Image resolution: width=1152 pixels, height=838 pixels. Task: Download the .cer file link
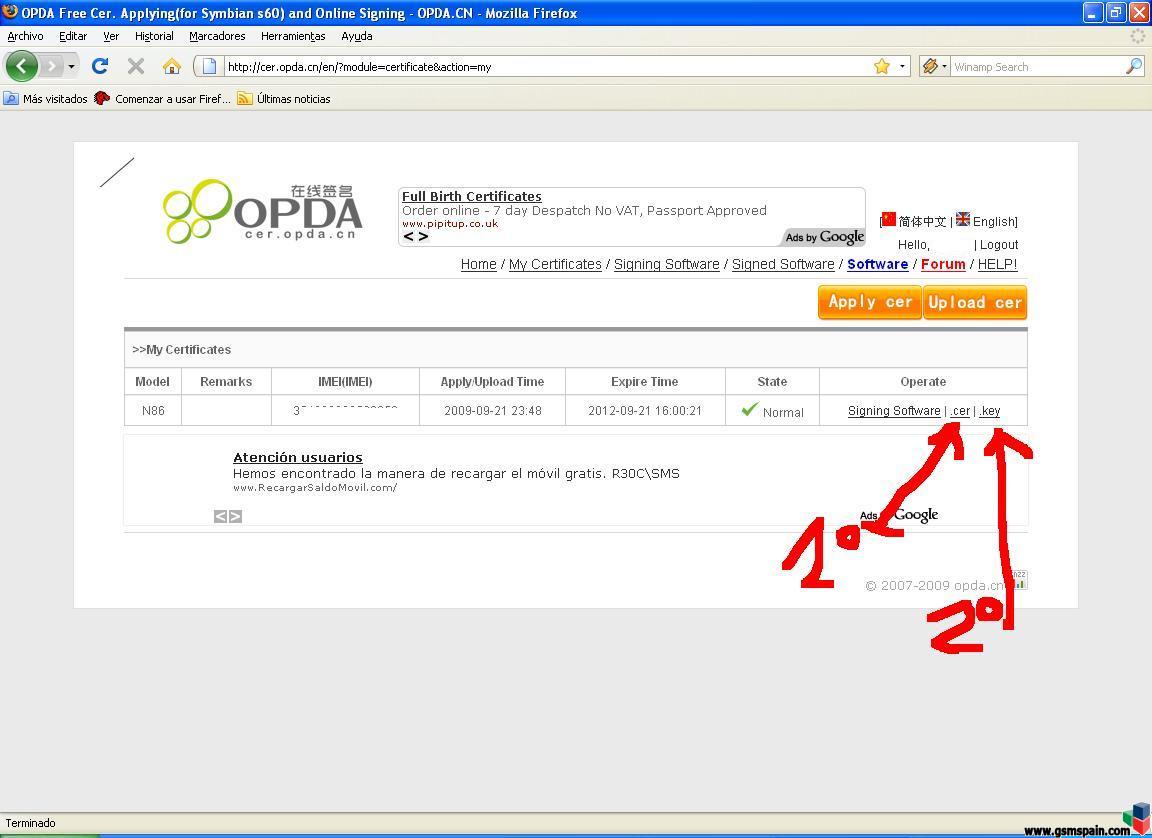(960, 411)
